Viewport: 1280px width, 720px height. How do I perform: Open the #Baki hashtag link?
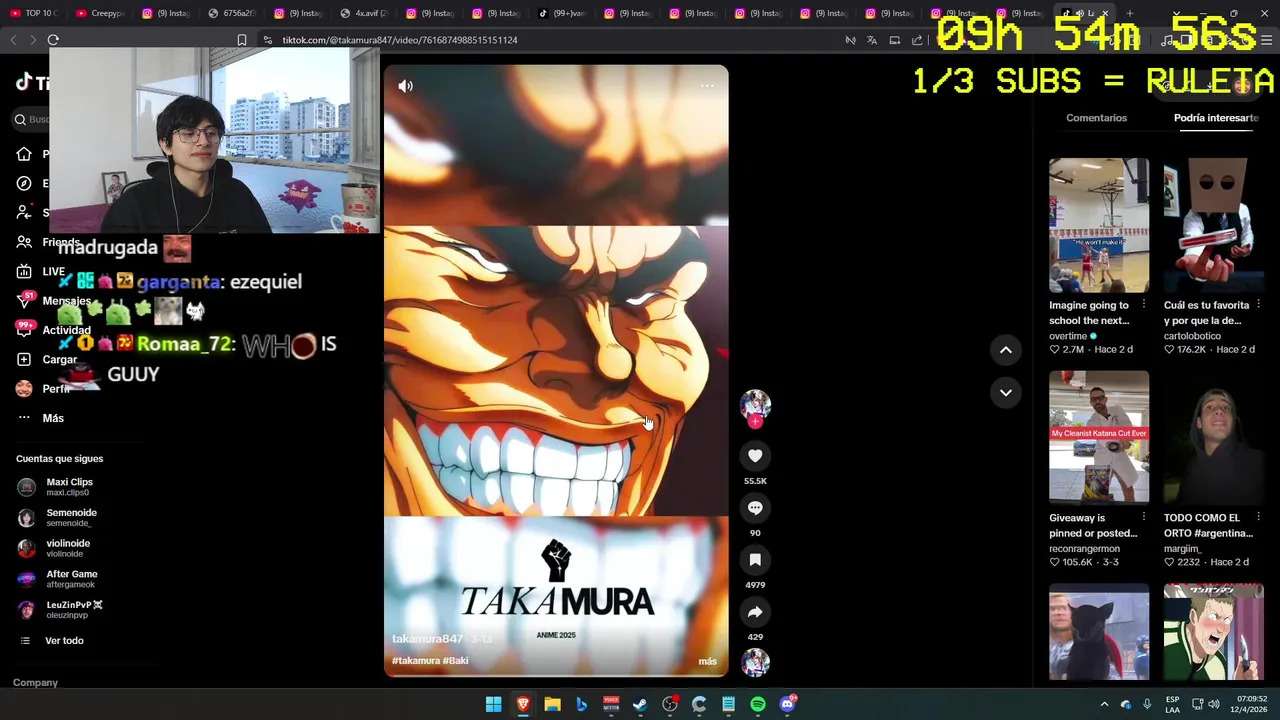coord(455,661)
